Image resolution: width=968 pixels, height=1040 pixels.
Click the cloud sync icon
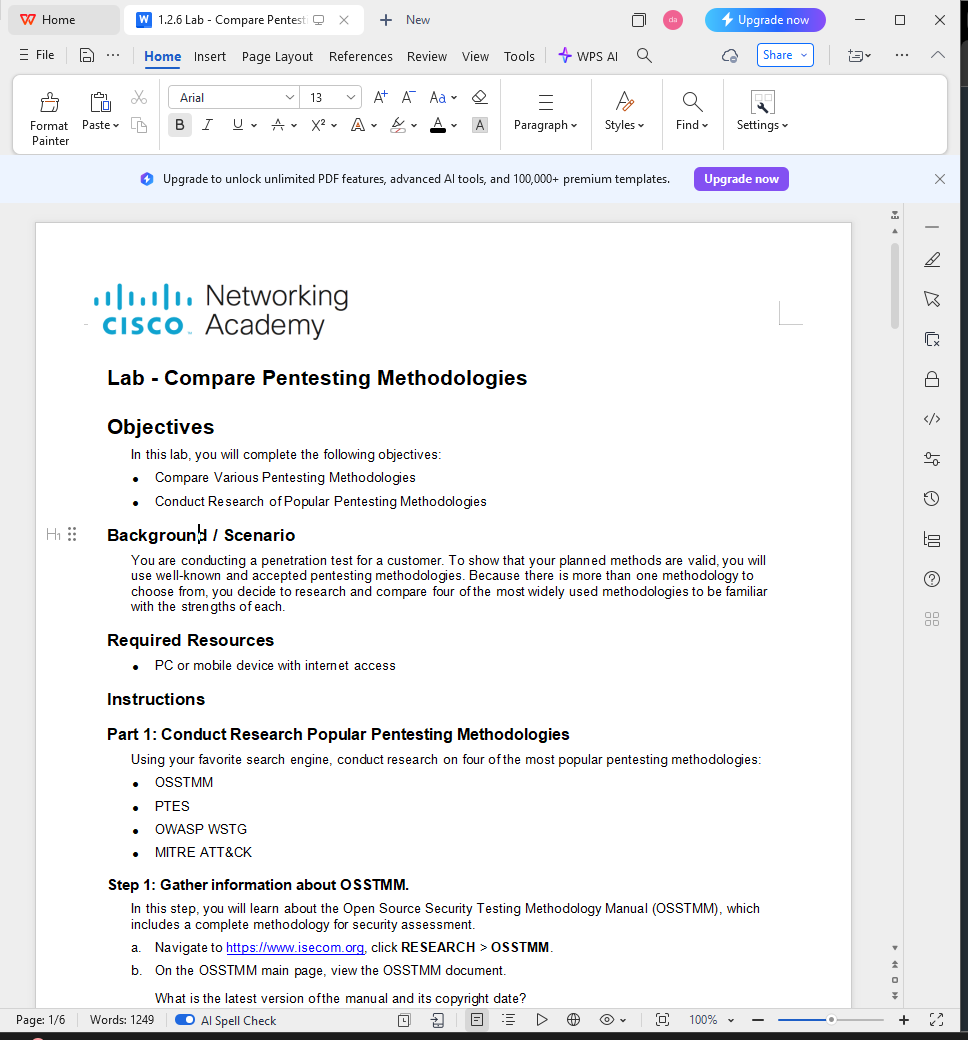(730, 56)
